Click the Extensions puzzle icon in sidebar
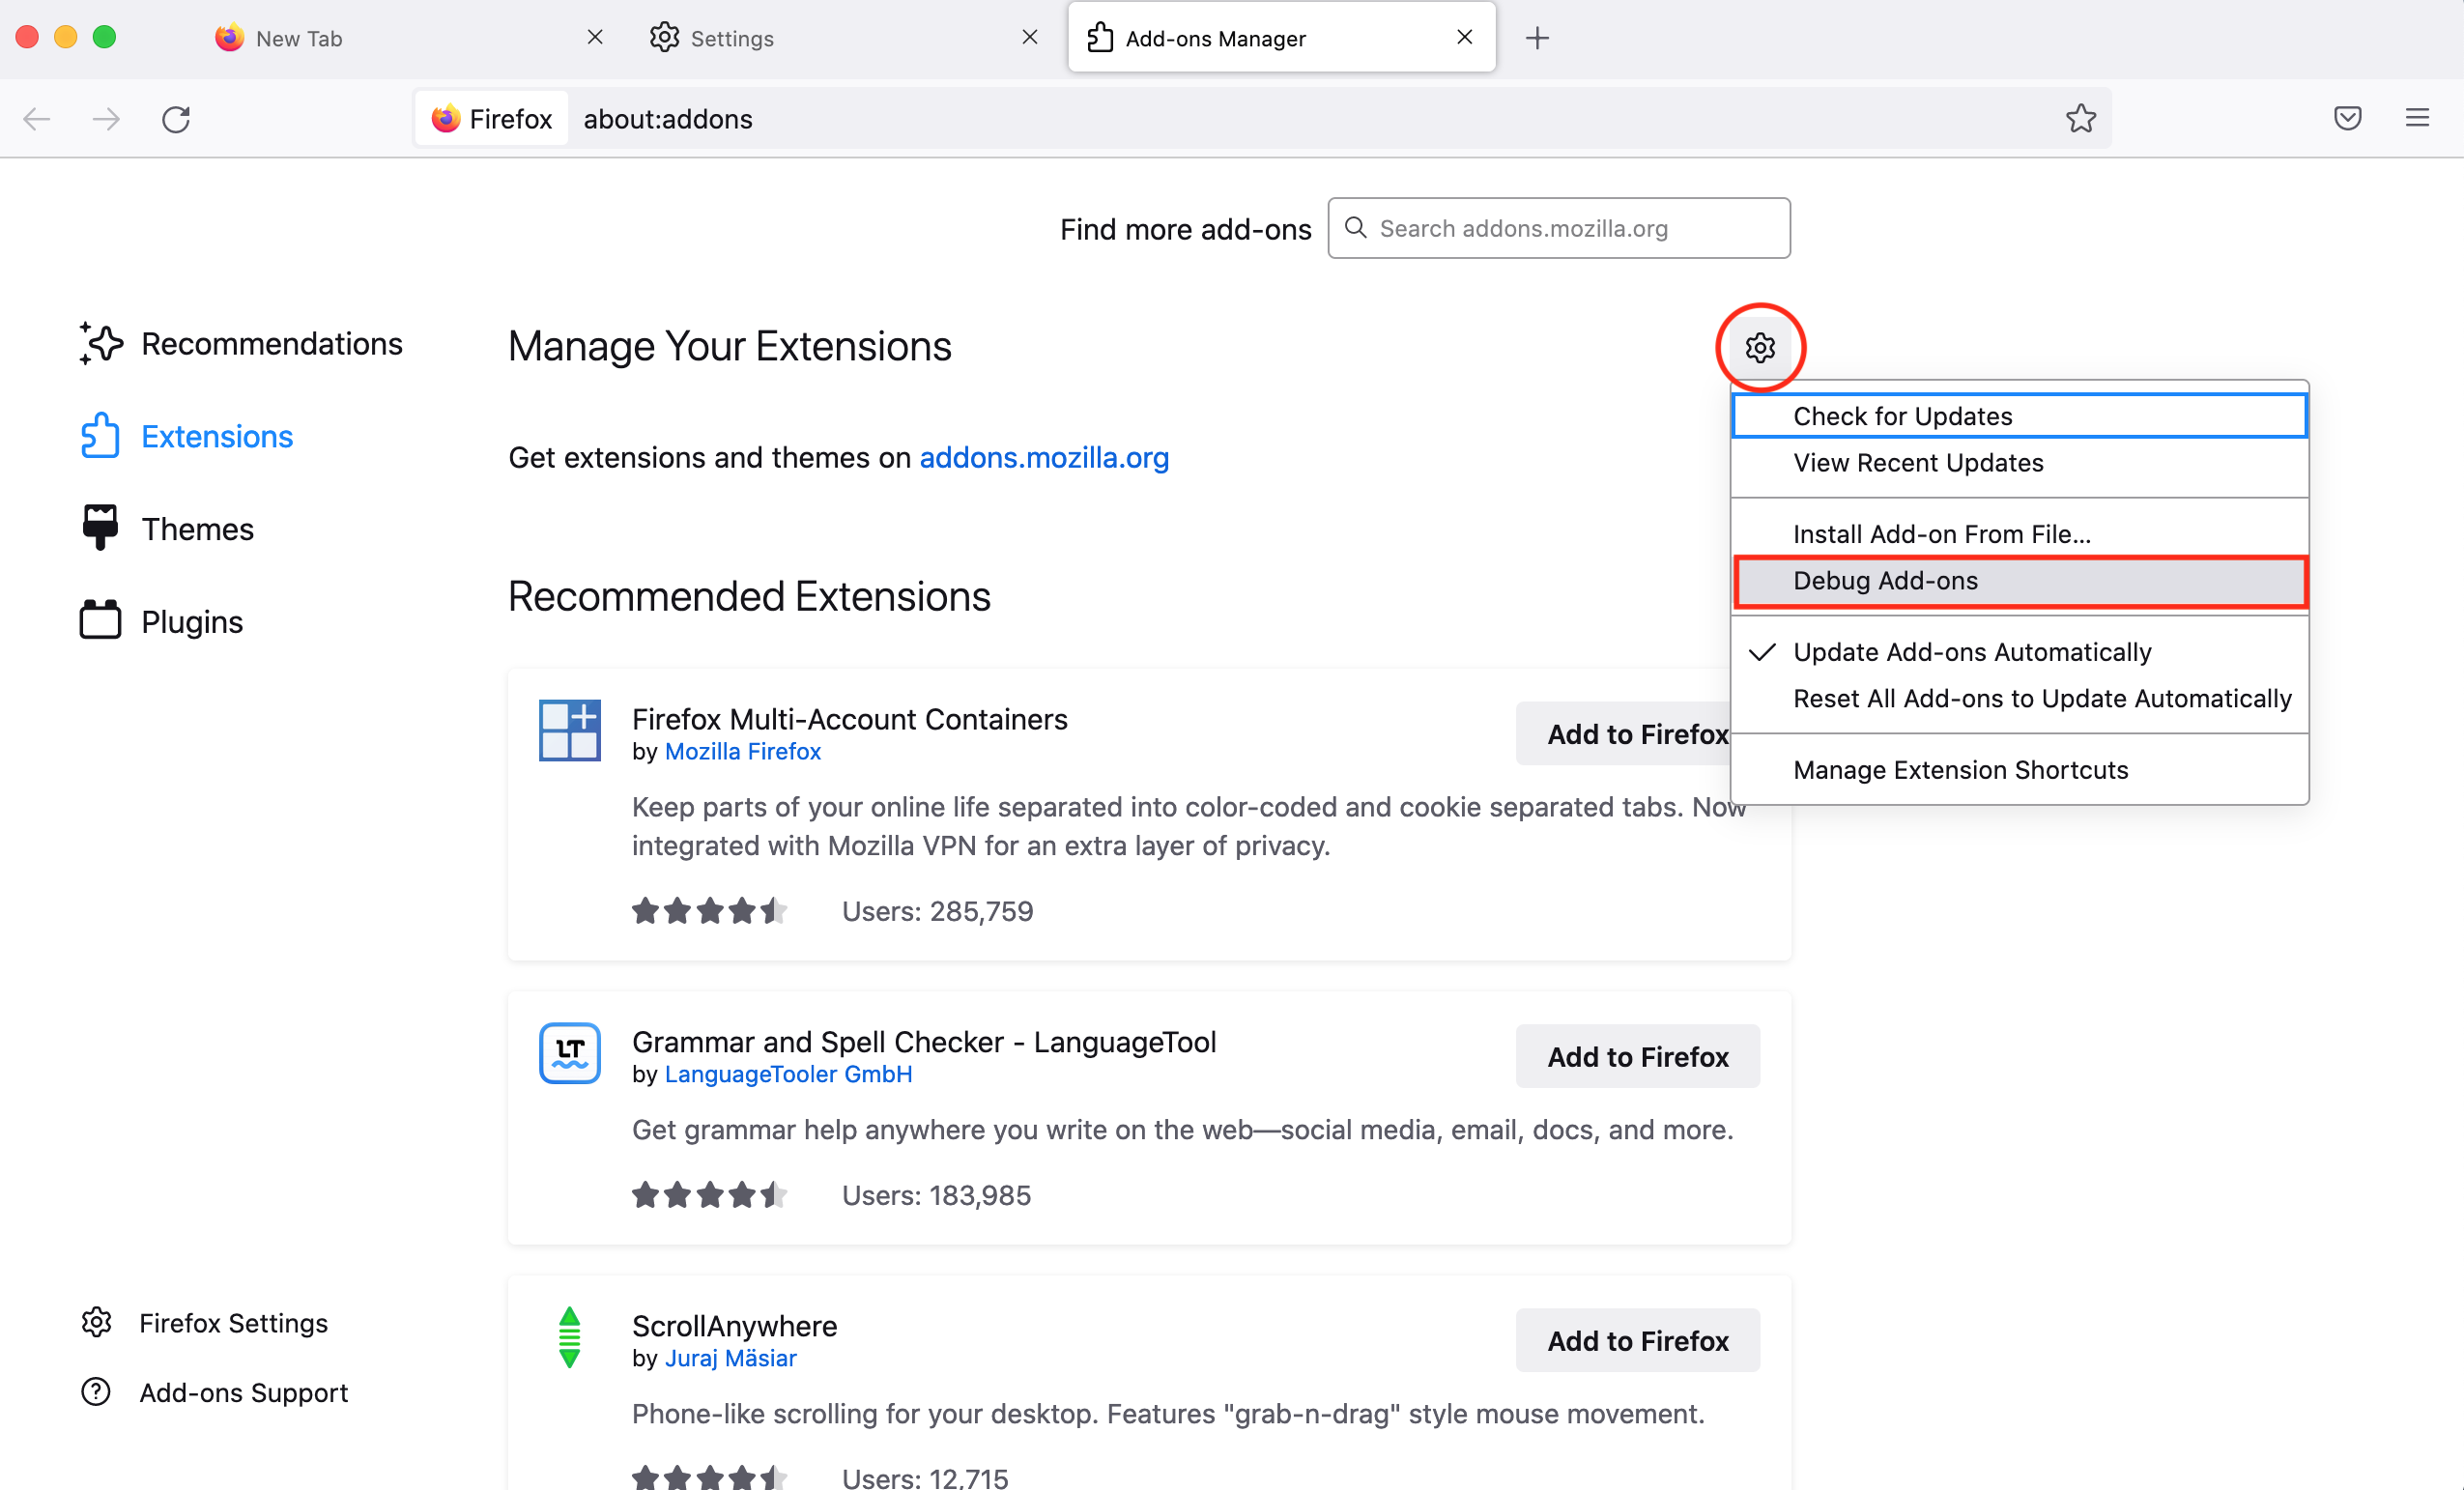 pos(100,436)
